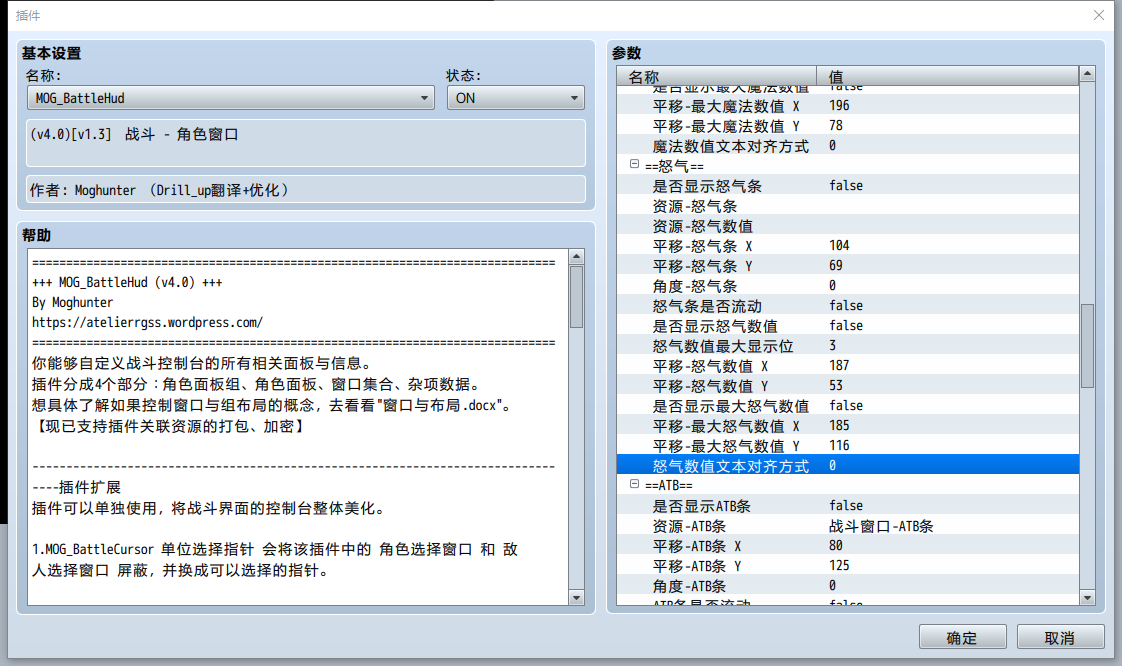This screenshot has height=666, width=1122.
Task: Click the value 104 for 怒气条 X
Action: tap(839, 245)
